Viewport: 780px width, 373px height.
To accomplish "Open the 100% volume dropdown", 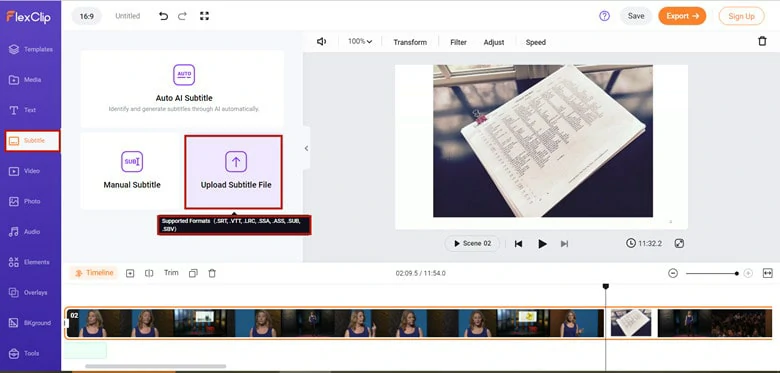I will (x=360, y=42).
